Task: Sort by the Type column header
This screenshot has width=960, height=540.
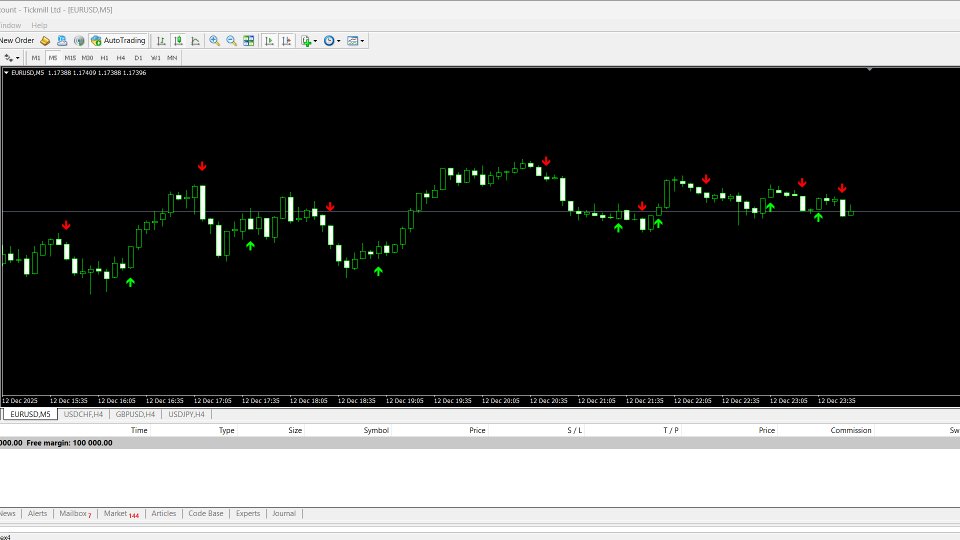Action: pyautogui.click(x=227, y=430)
